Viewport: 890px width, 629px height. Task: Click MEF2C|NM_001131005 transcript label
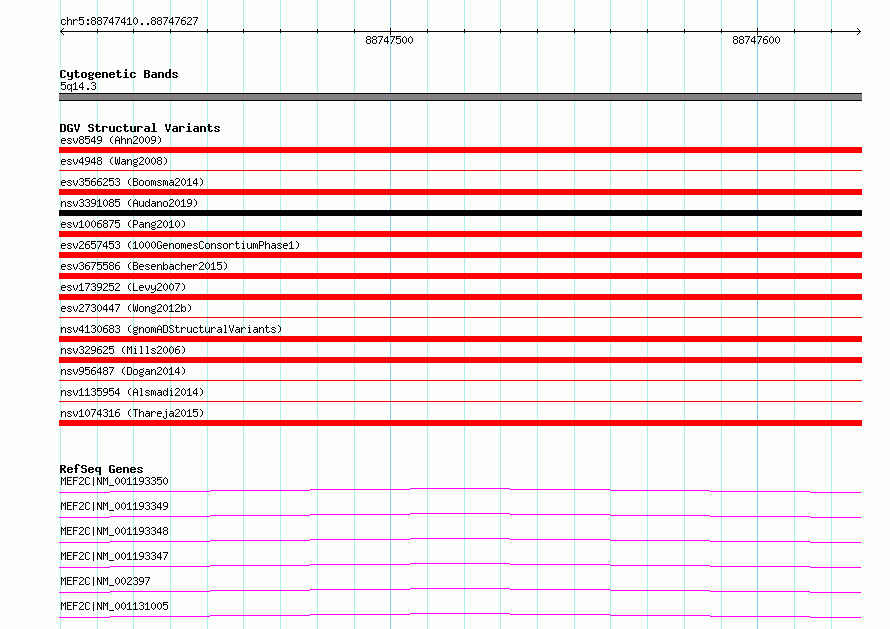pos(114,606)
